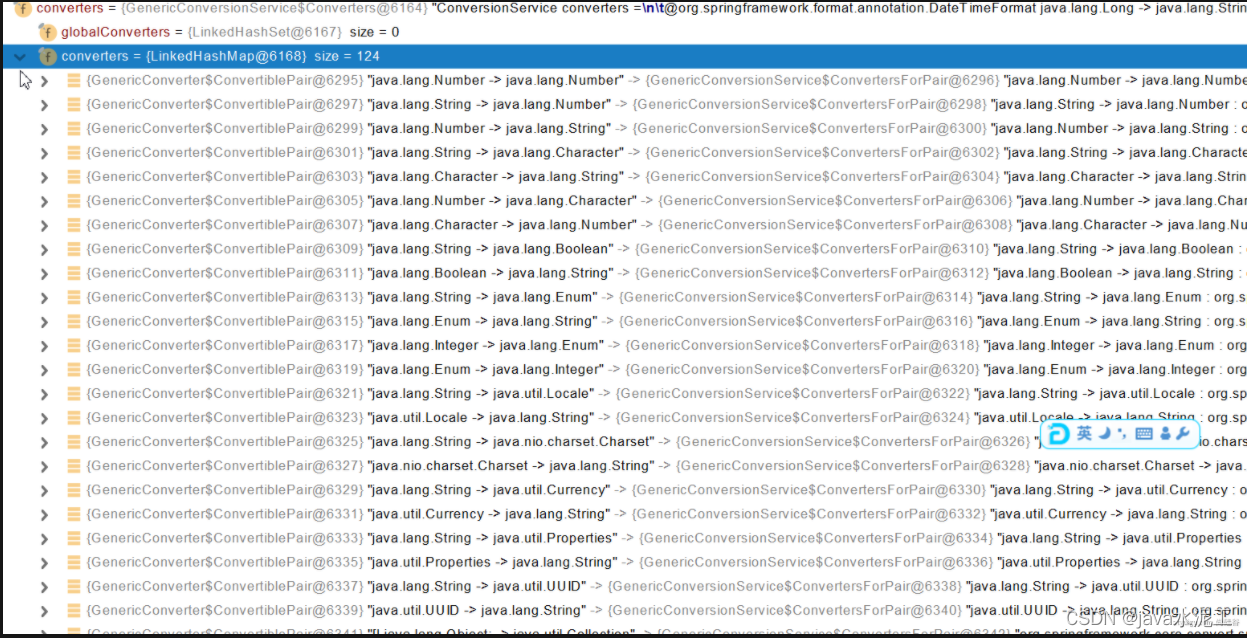Image resolution: width=1247 pixels, height=638 pixels.
Task: Collapse the converters LinkedHashMap@6168 node
Action: coord(20,56)
